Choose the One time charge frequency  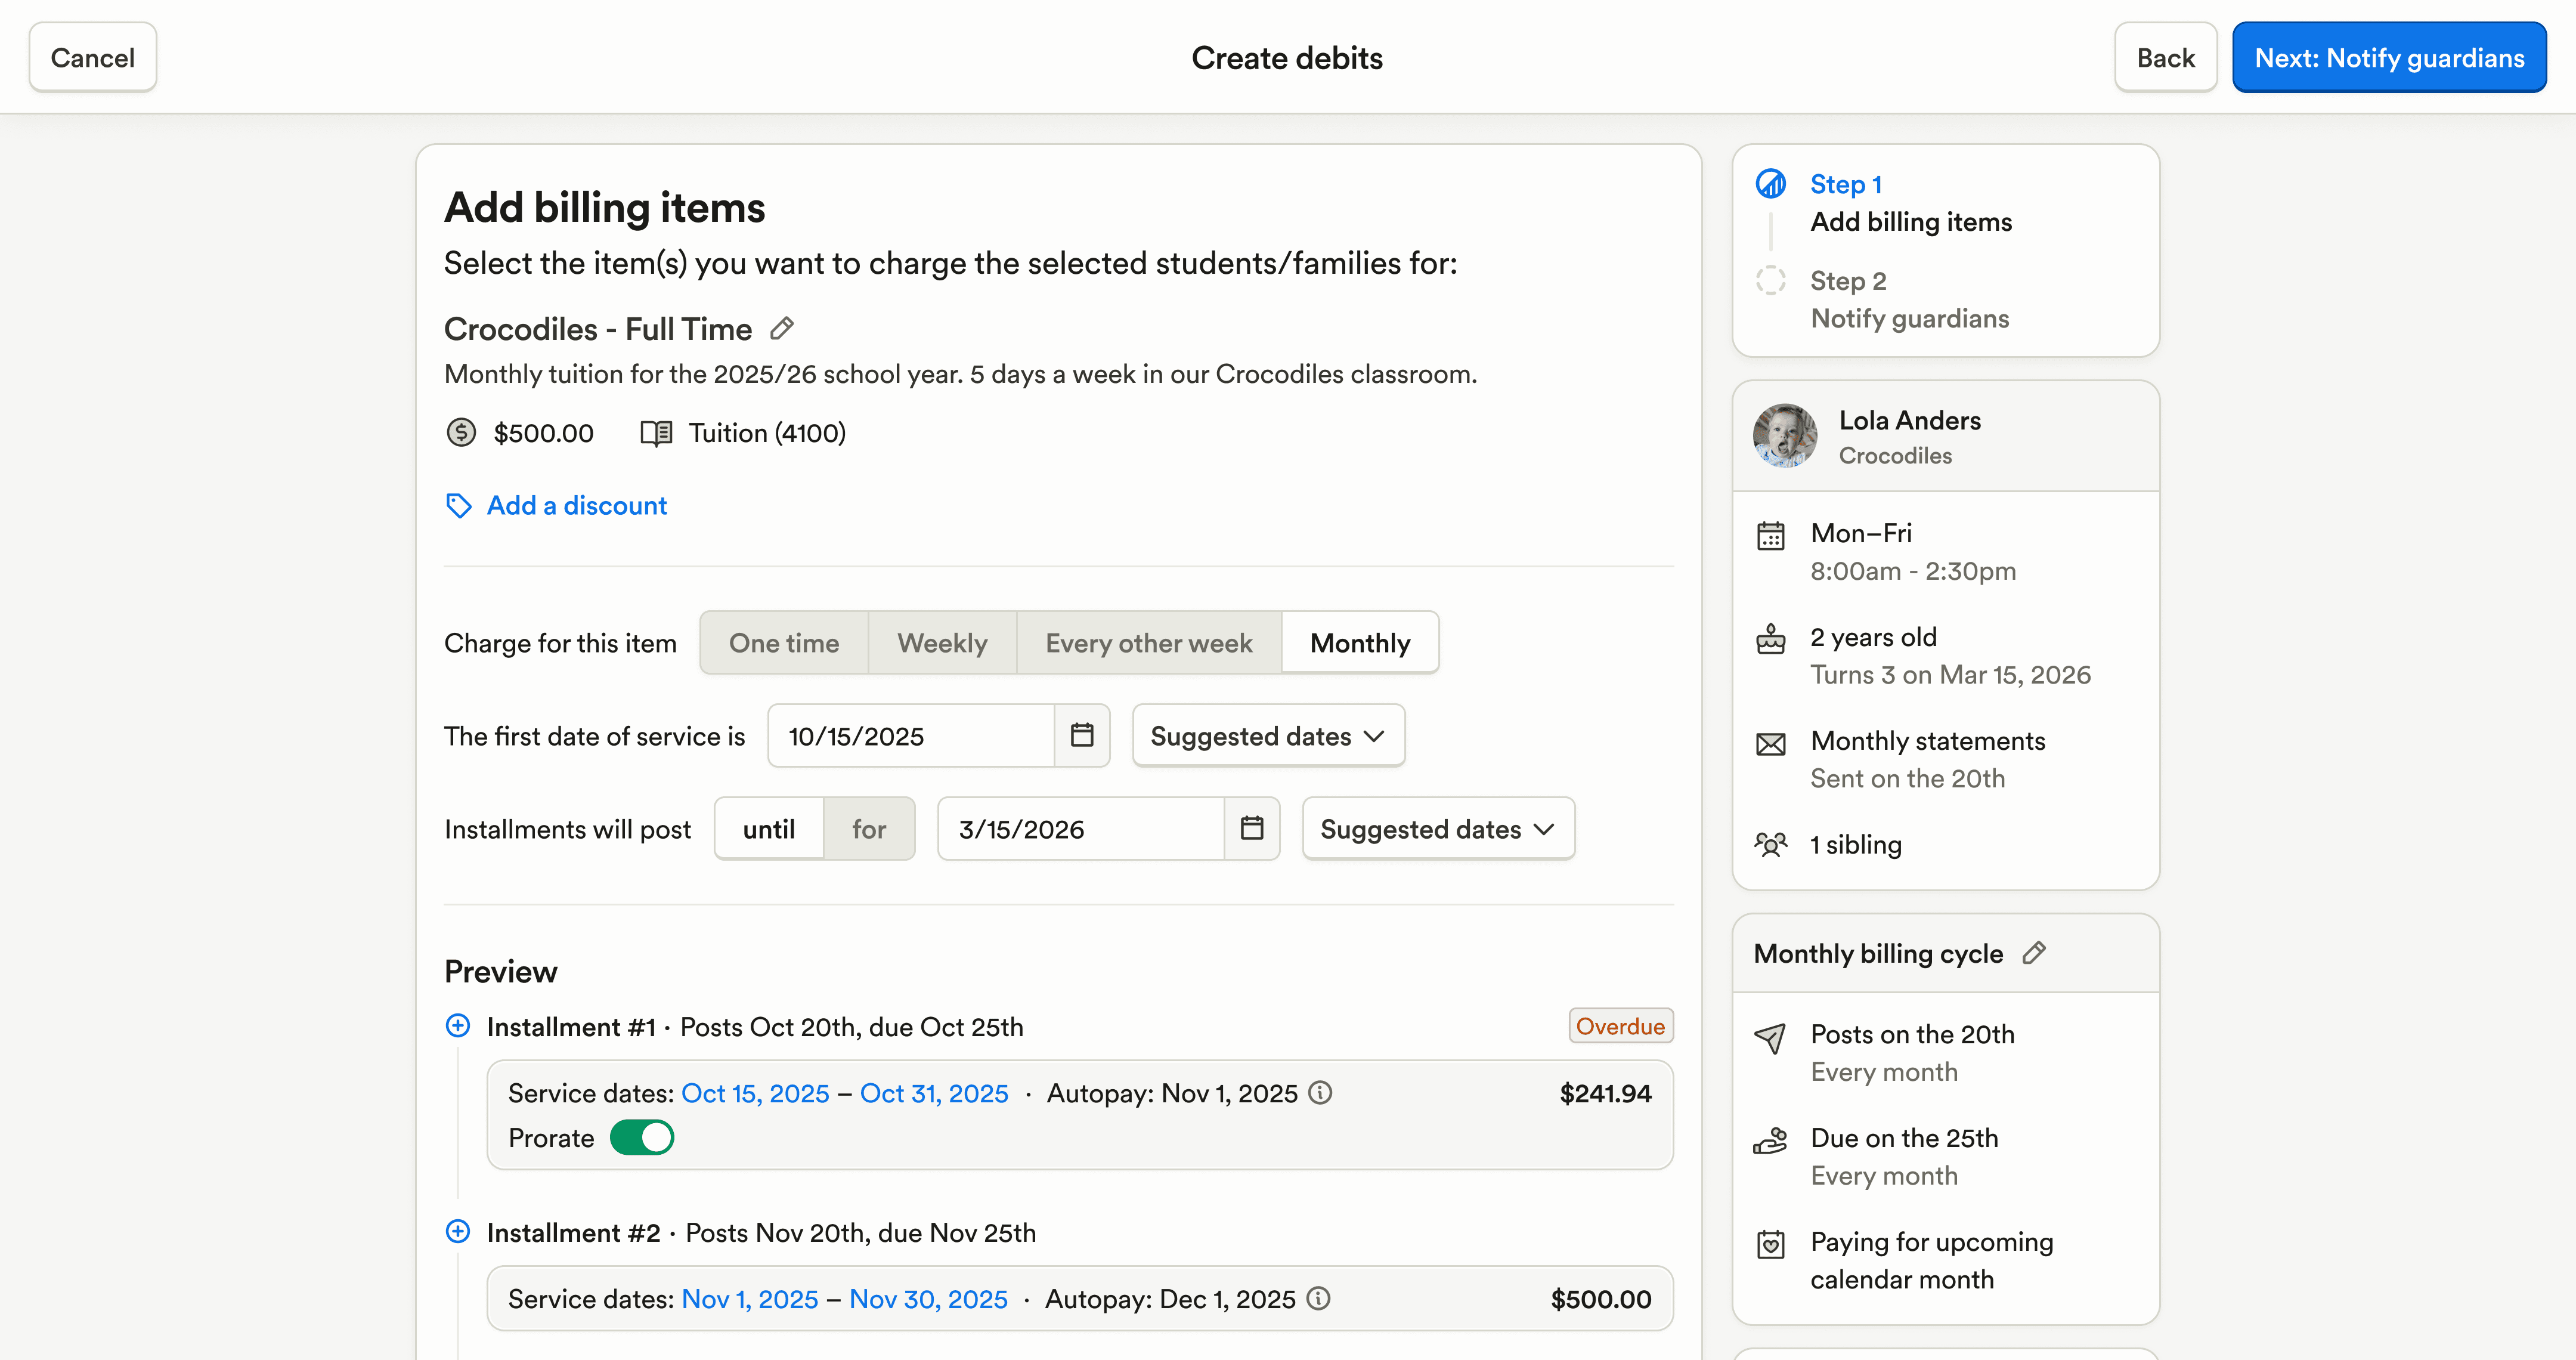(x=784, y=643)
